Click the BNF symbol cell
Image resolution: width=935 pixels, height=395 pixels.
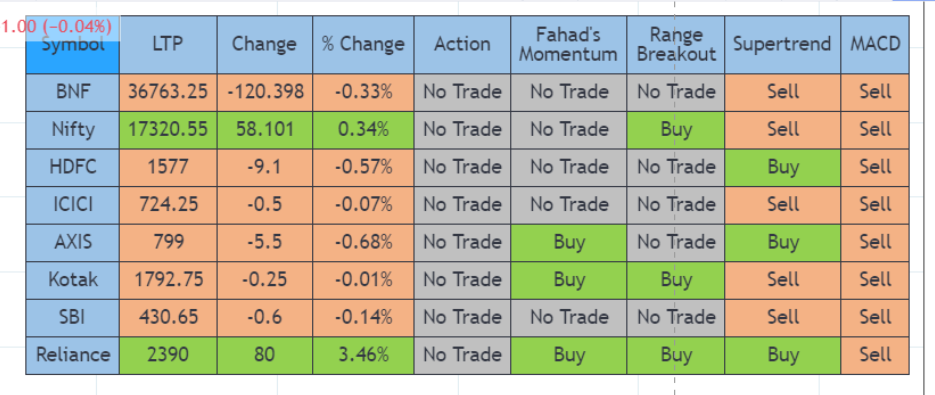pos(73,92)
